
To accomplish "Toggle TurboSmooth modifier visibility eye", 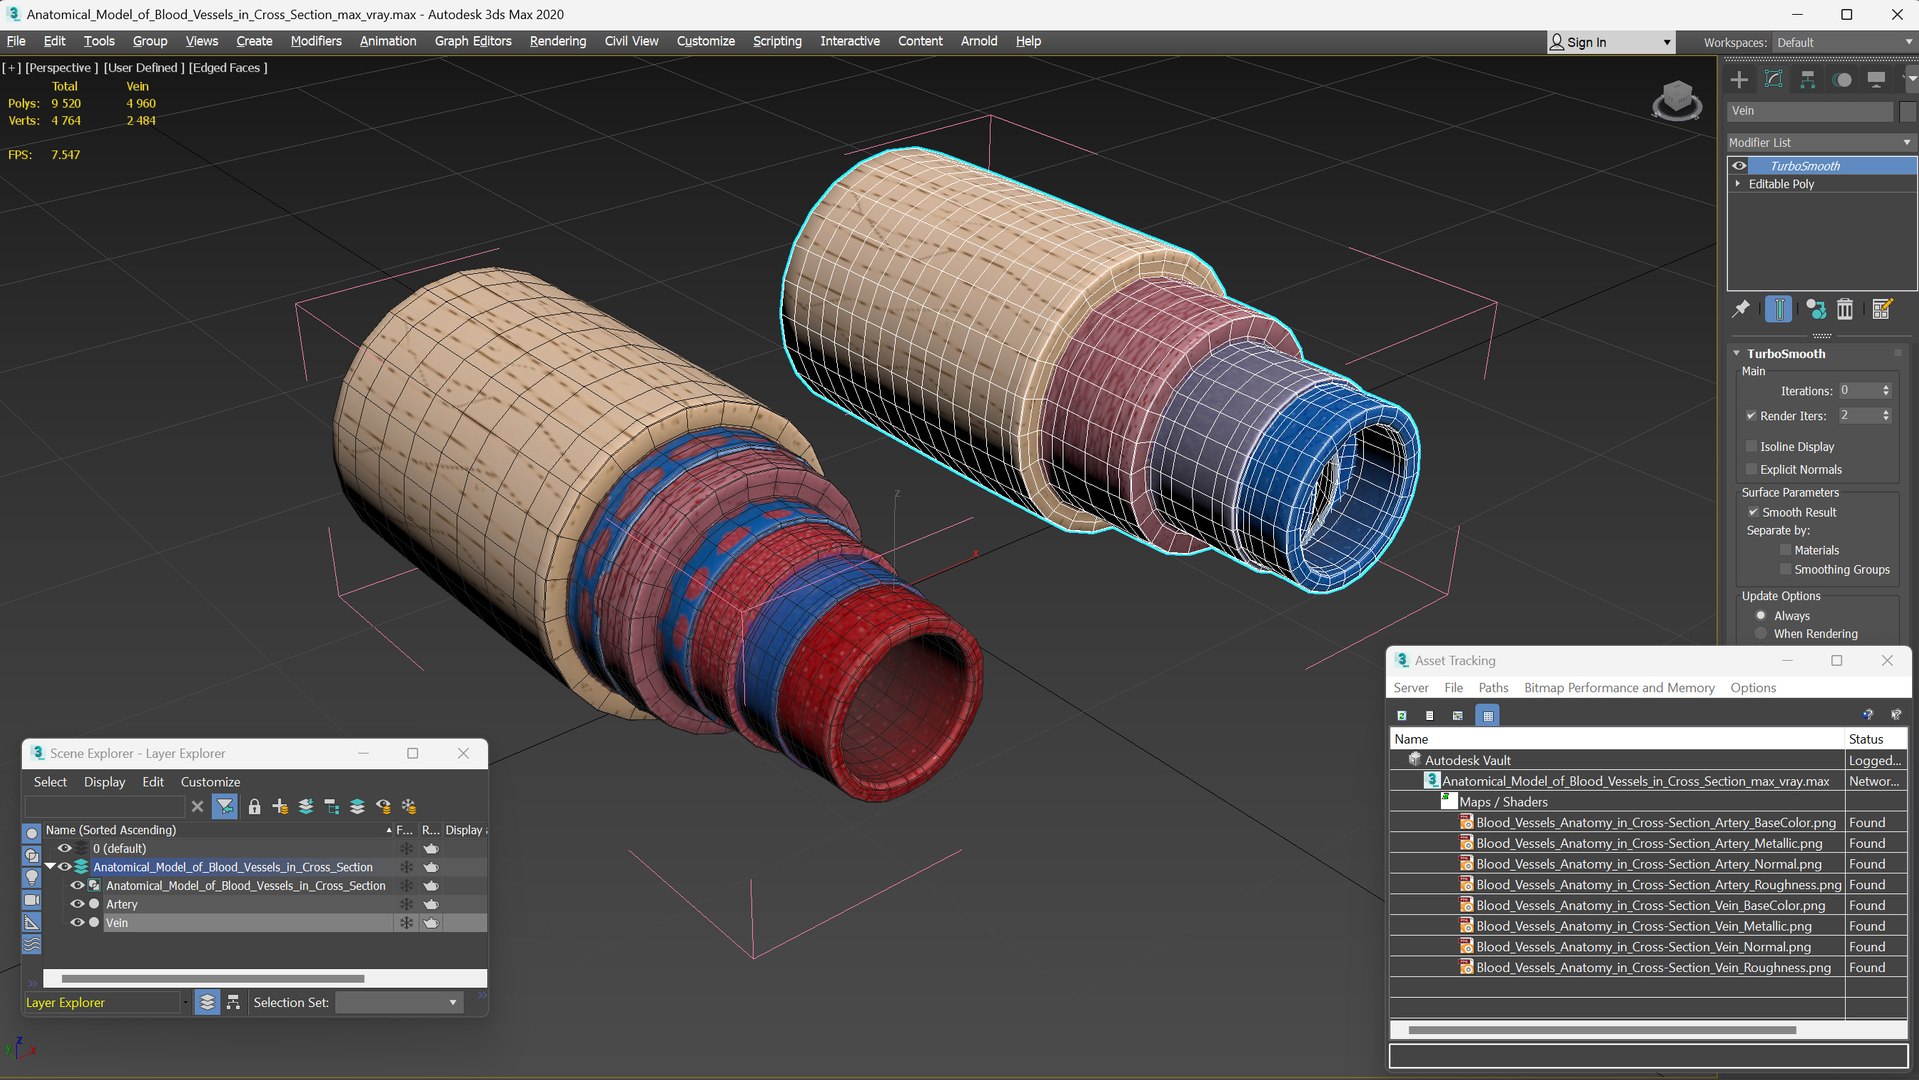I will (1739, 166).
